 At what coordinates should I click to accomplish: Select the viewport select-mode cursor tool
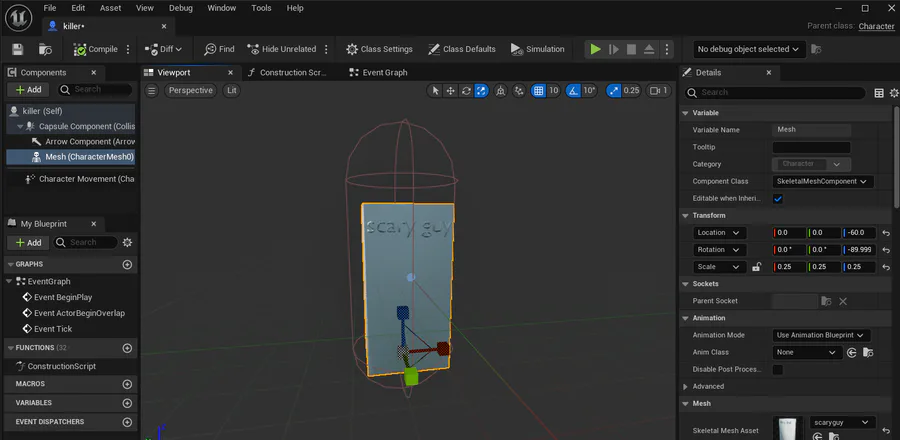click(435, 91)
